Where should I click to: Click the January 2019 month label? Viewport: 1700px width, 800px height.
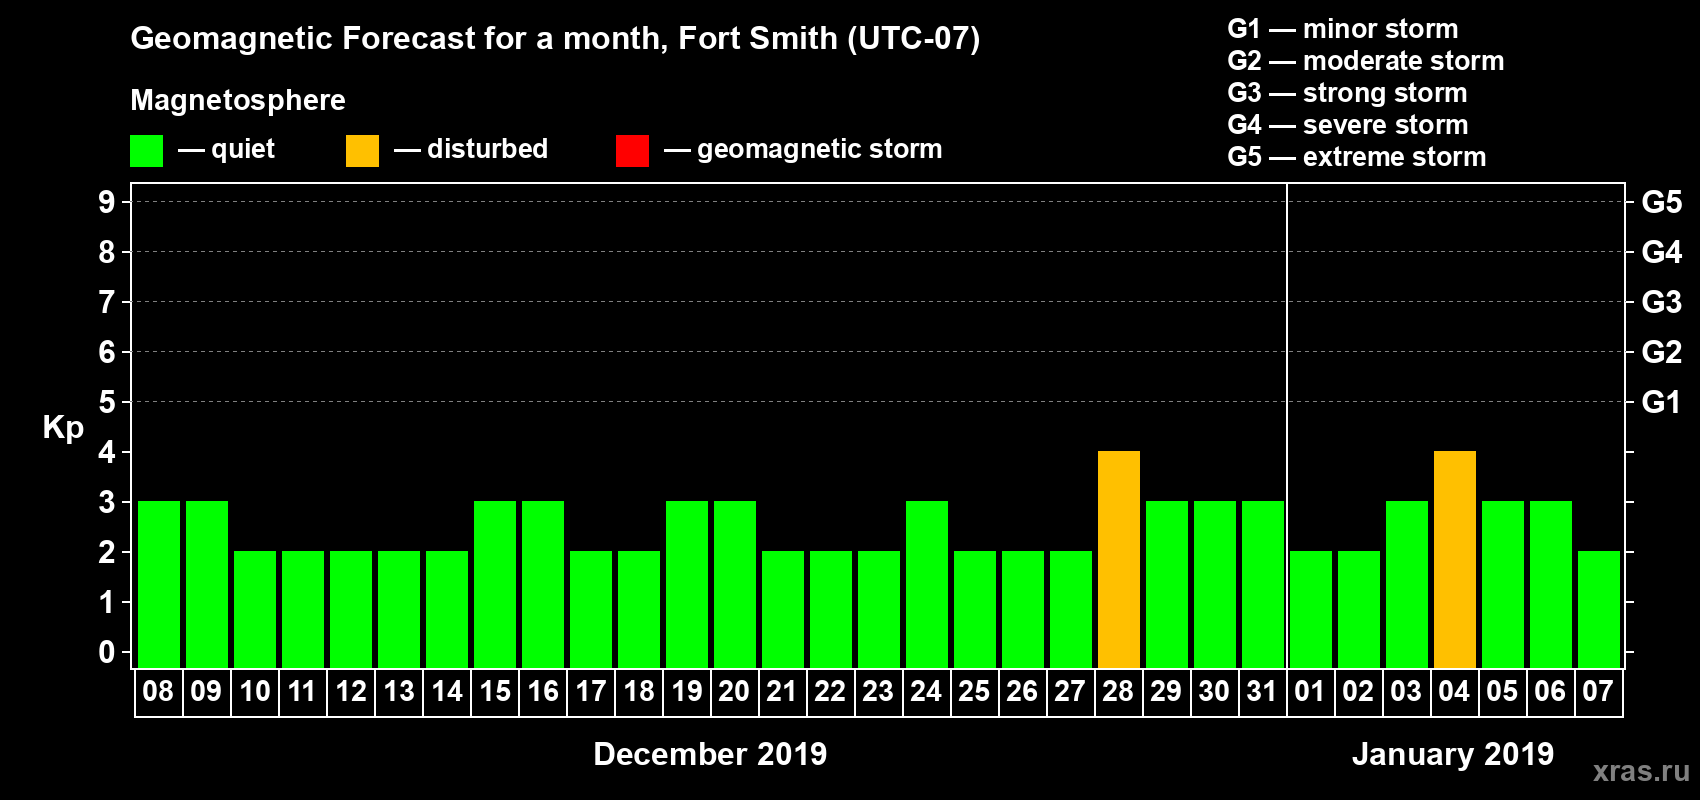coord(1453,754)
